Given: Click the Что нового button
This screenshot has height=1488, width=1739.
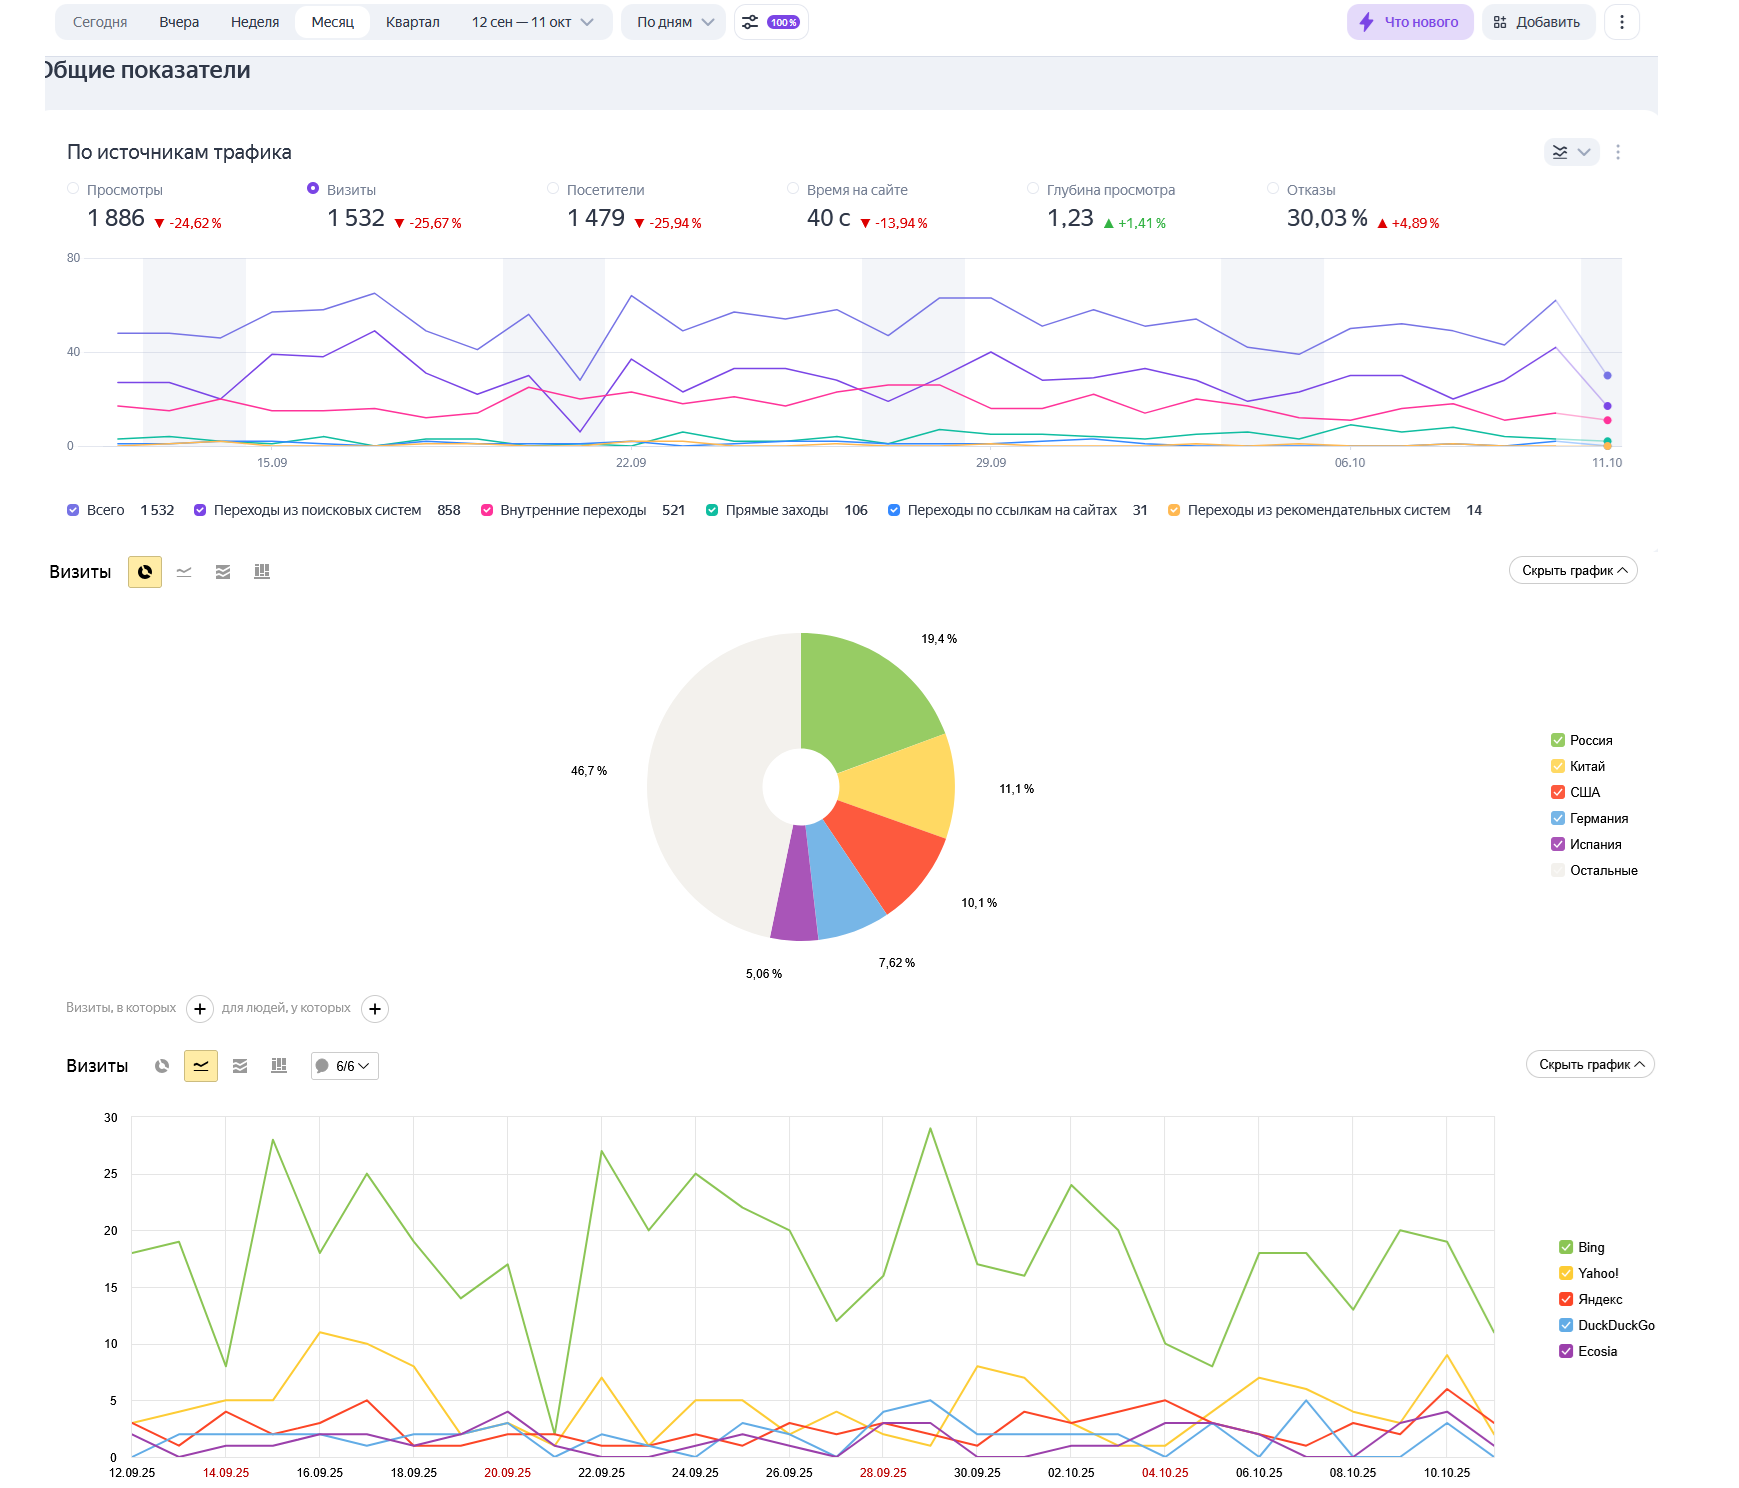Looking at the screenshot, I should coord(1409,22).
